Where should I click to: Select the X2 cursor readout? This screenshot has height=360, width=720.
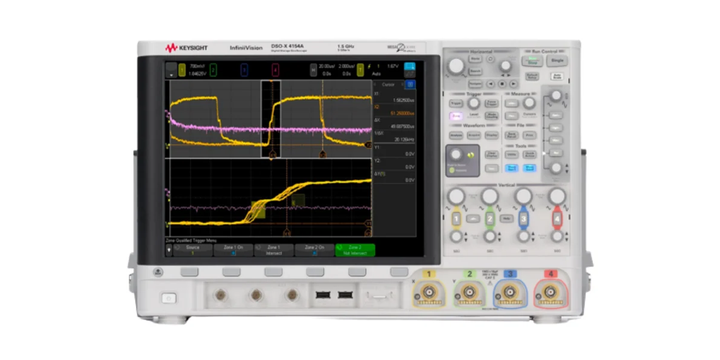[x=394, y=110]
